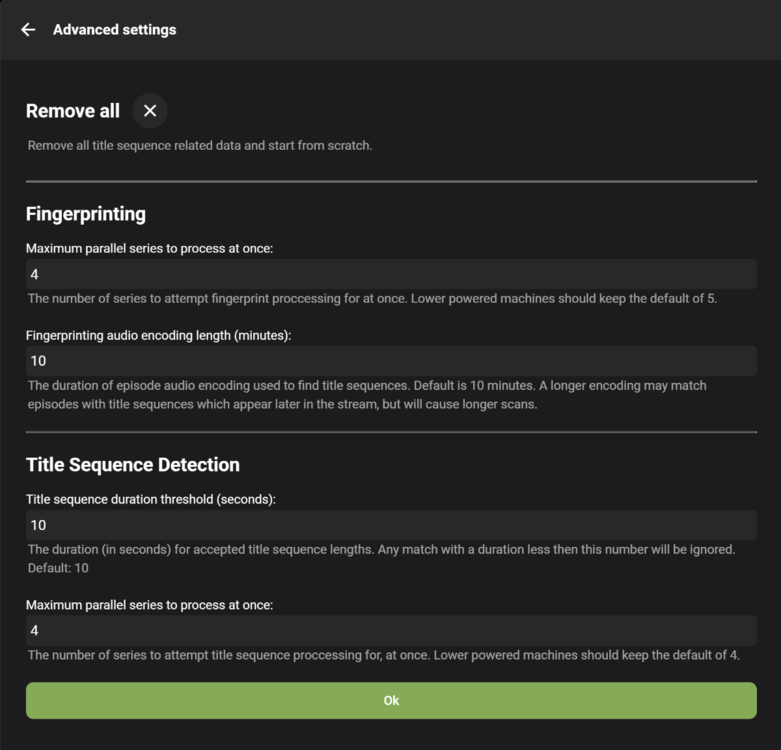Click the Remove all heading
781x750 pixels.
coord(73,111)
